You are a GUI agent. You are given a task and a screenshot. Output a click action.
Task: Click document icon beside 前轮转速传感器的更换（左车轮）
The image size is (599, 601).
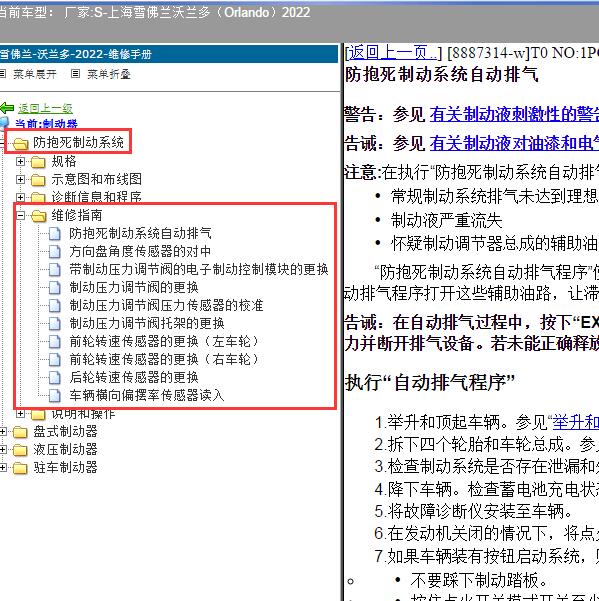coord(55,342)
